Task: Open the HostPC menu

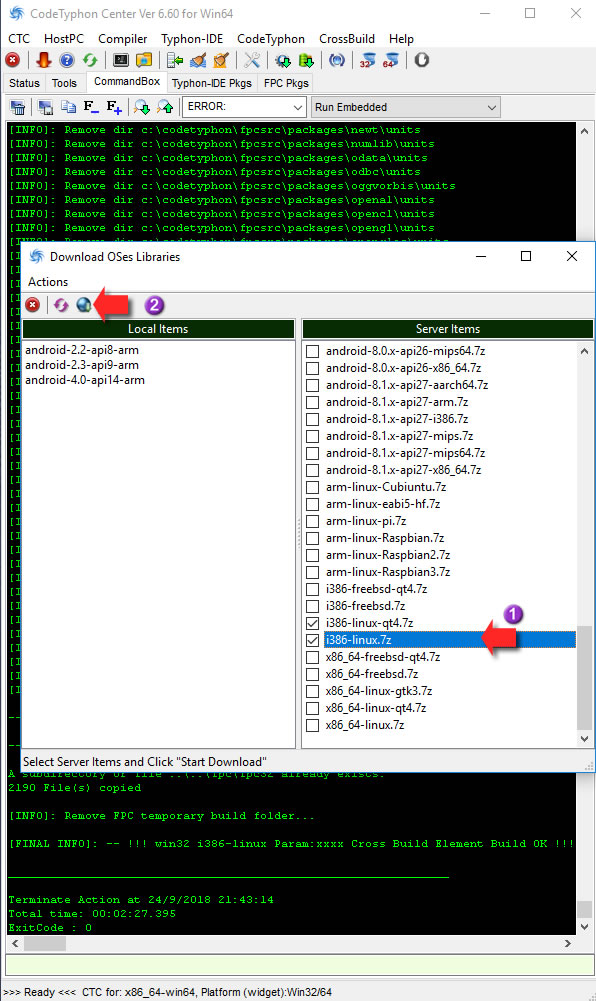Action: (x=64, y=39)
